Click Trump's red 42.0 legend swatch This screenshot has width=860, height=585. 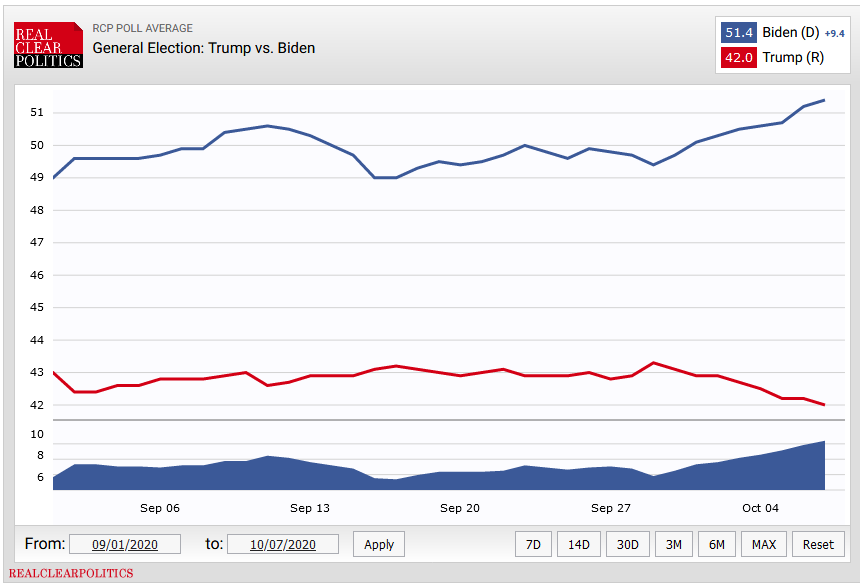click(x=738, y=57)
